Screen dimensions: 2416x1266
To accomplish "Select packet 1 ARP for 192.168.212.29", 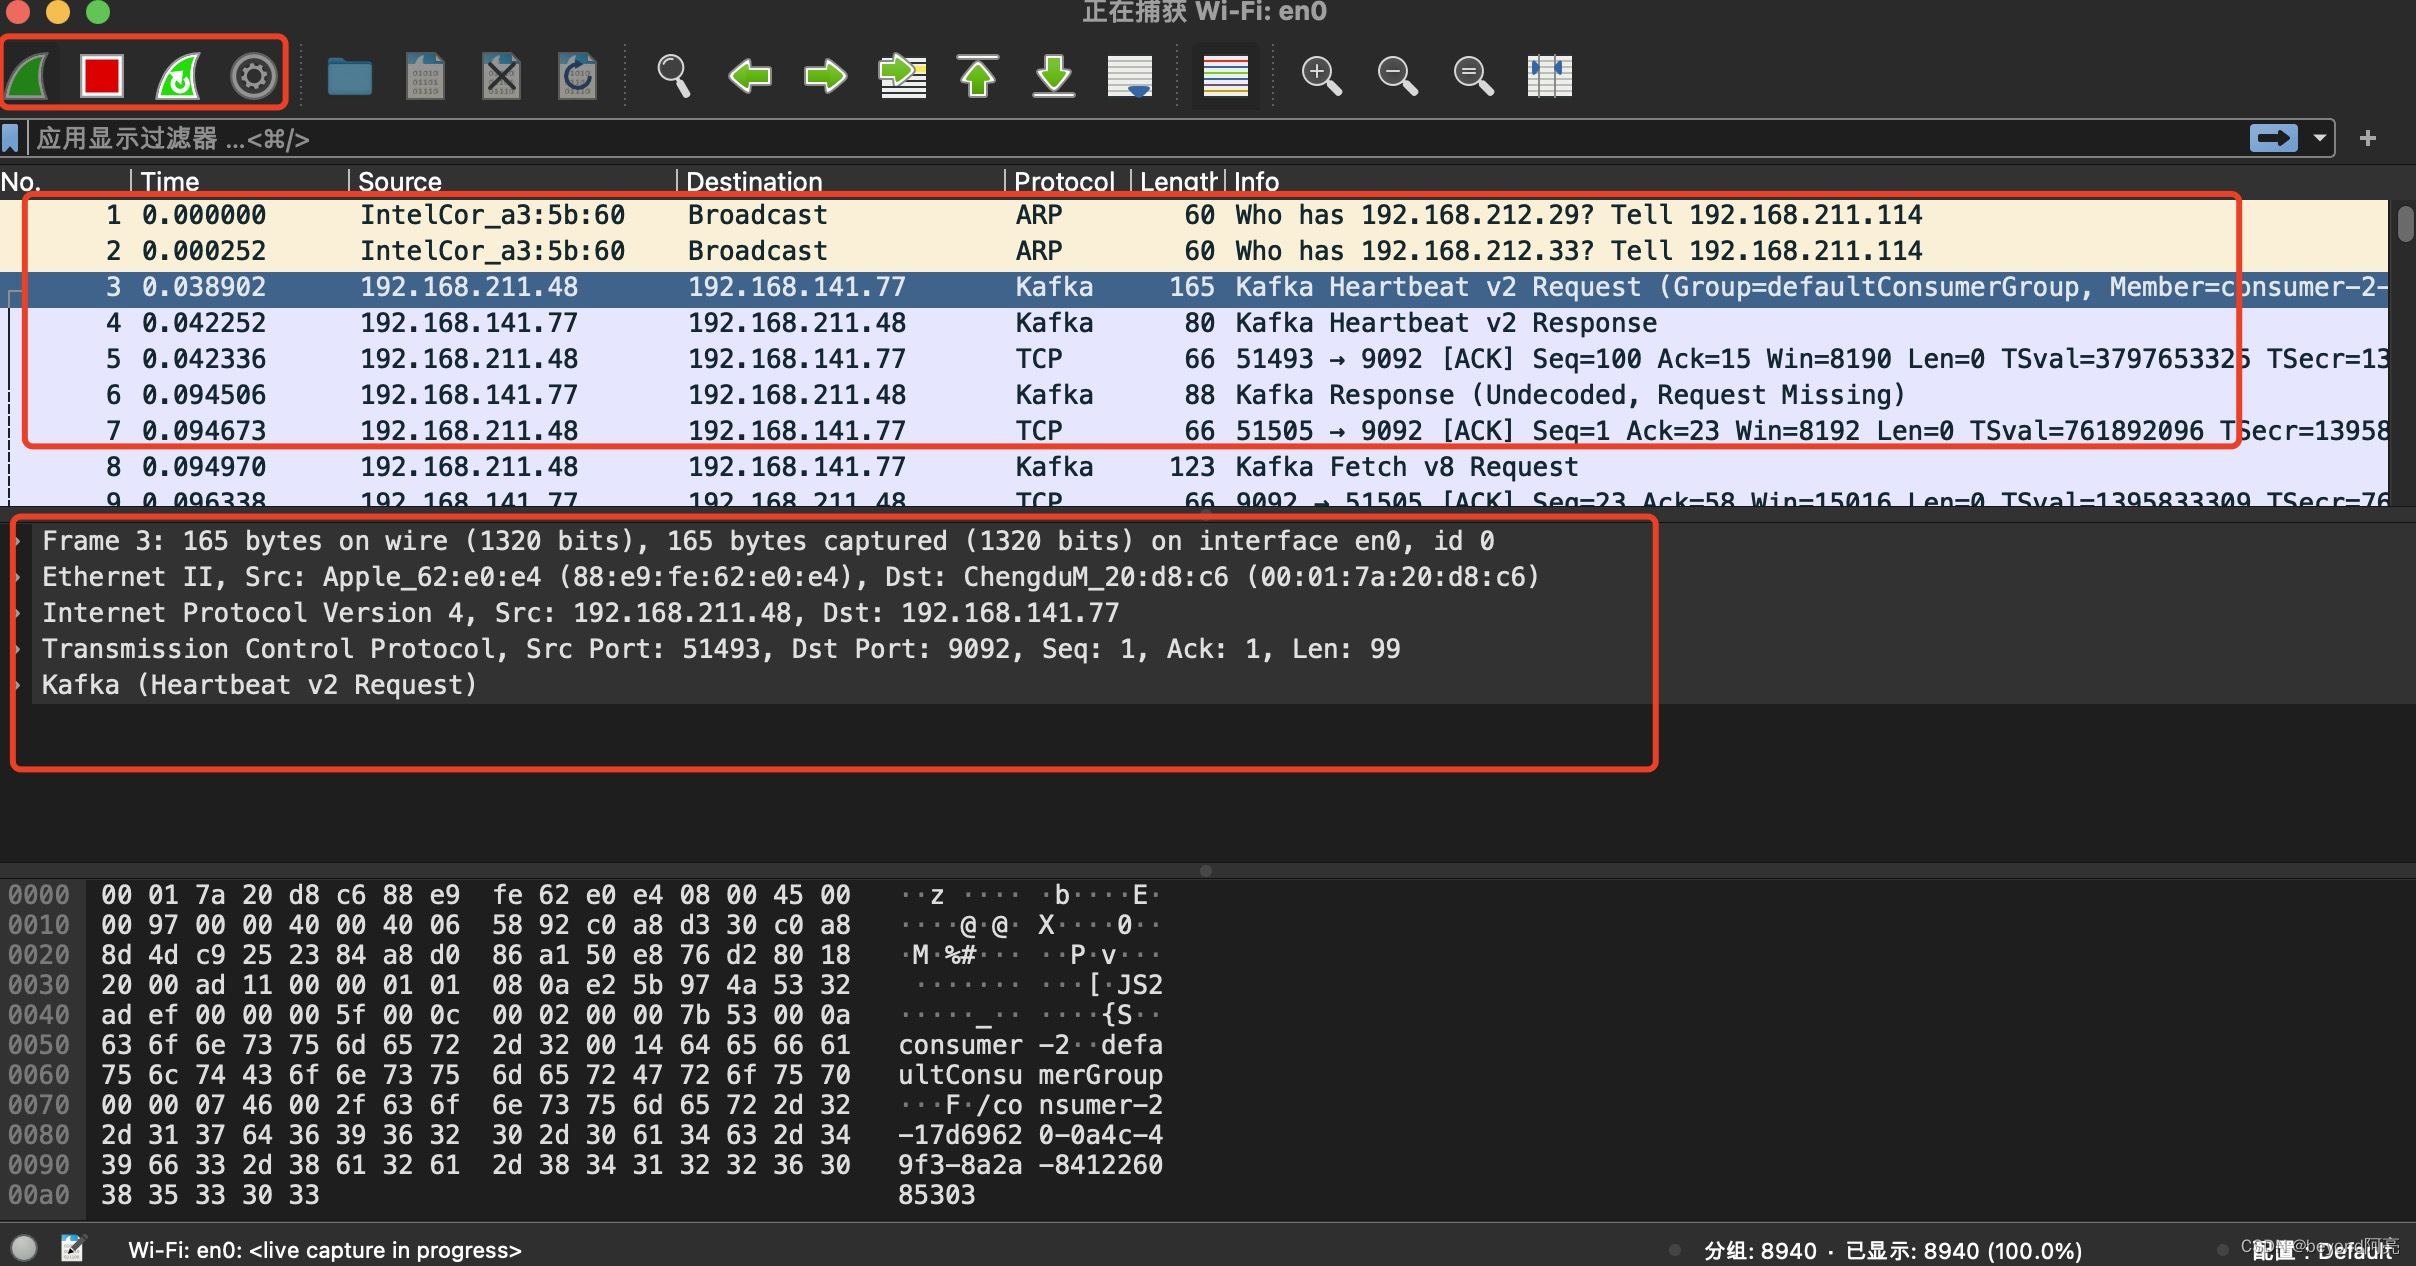I will click(1194, 215).
